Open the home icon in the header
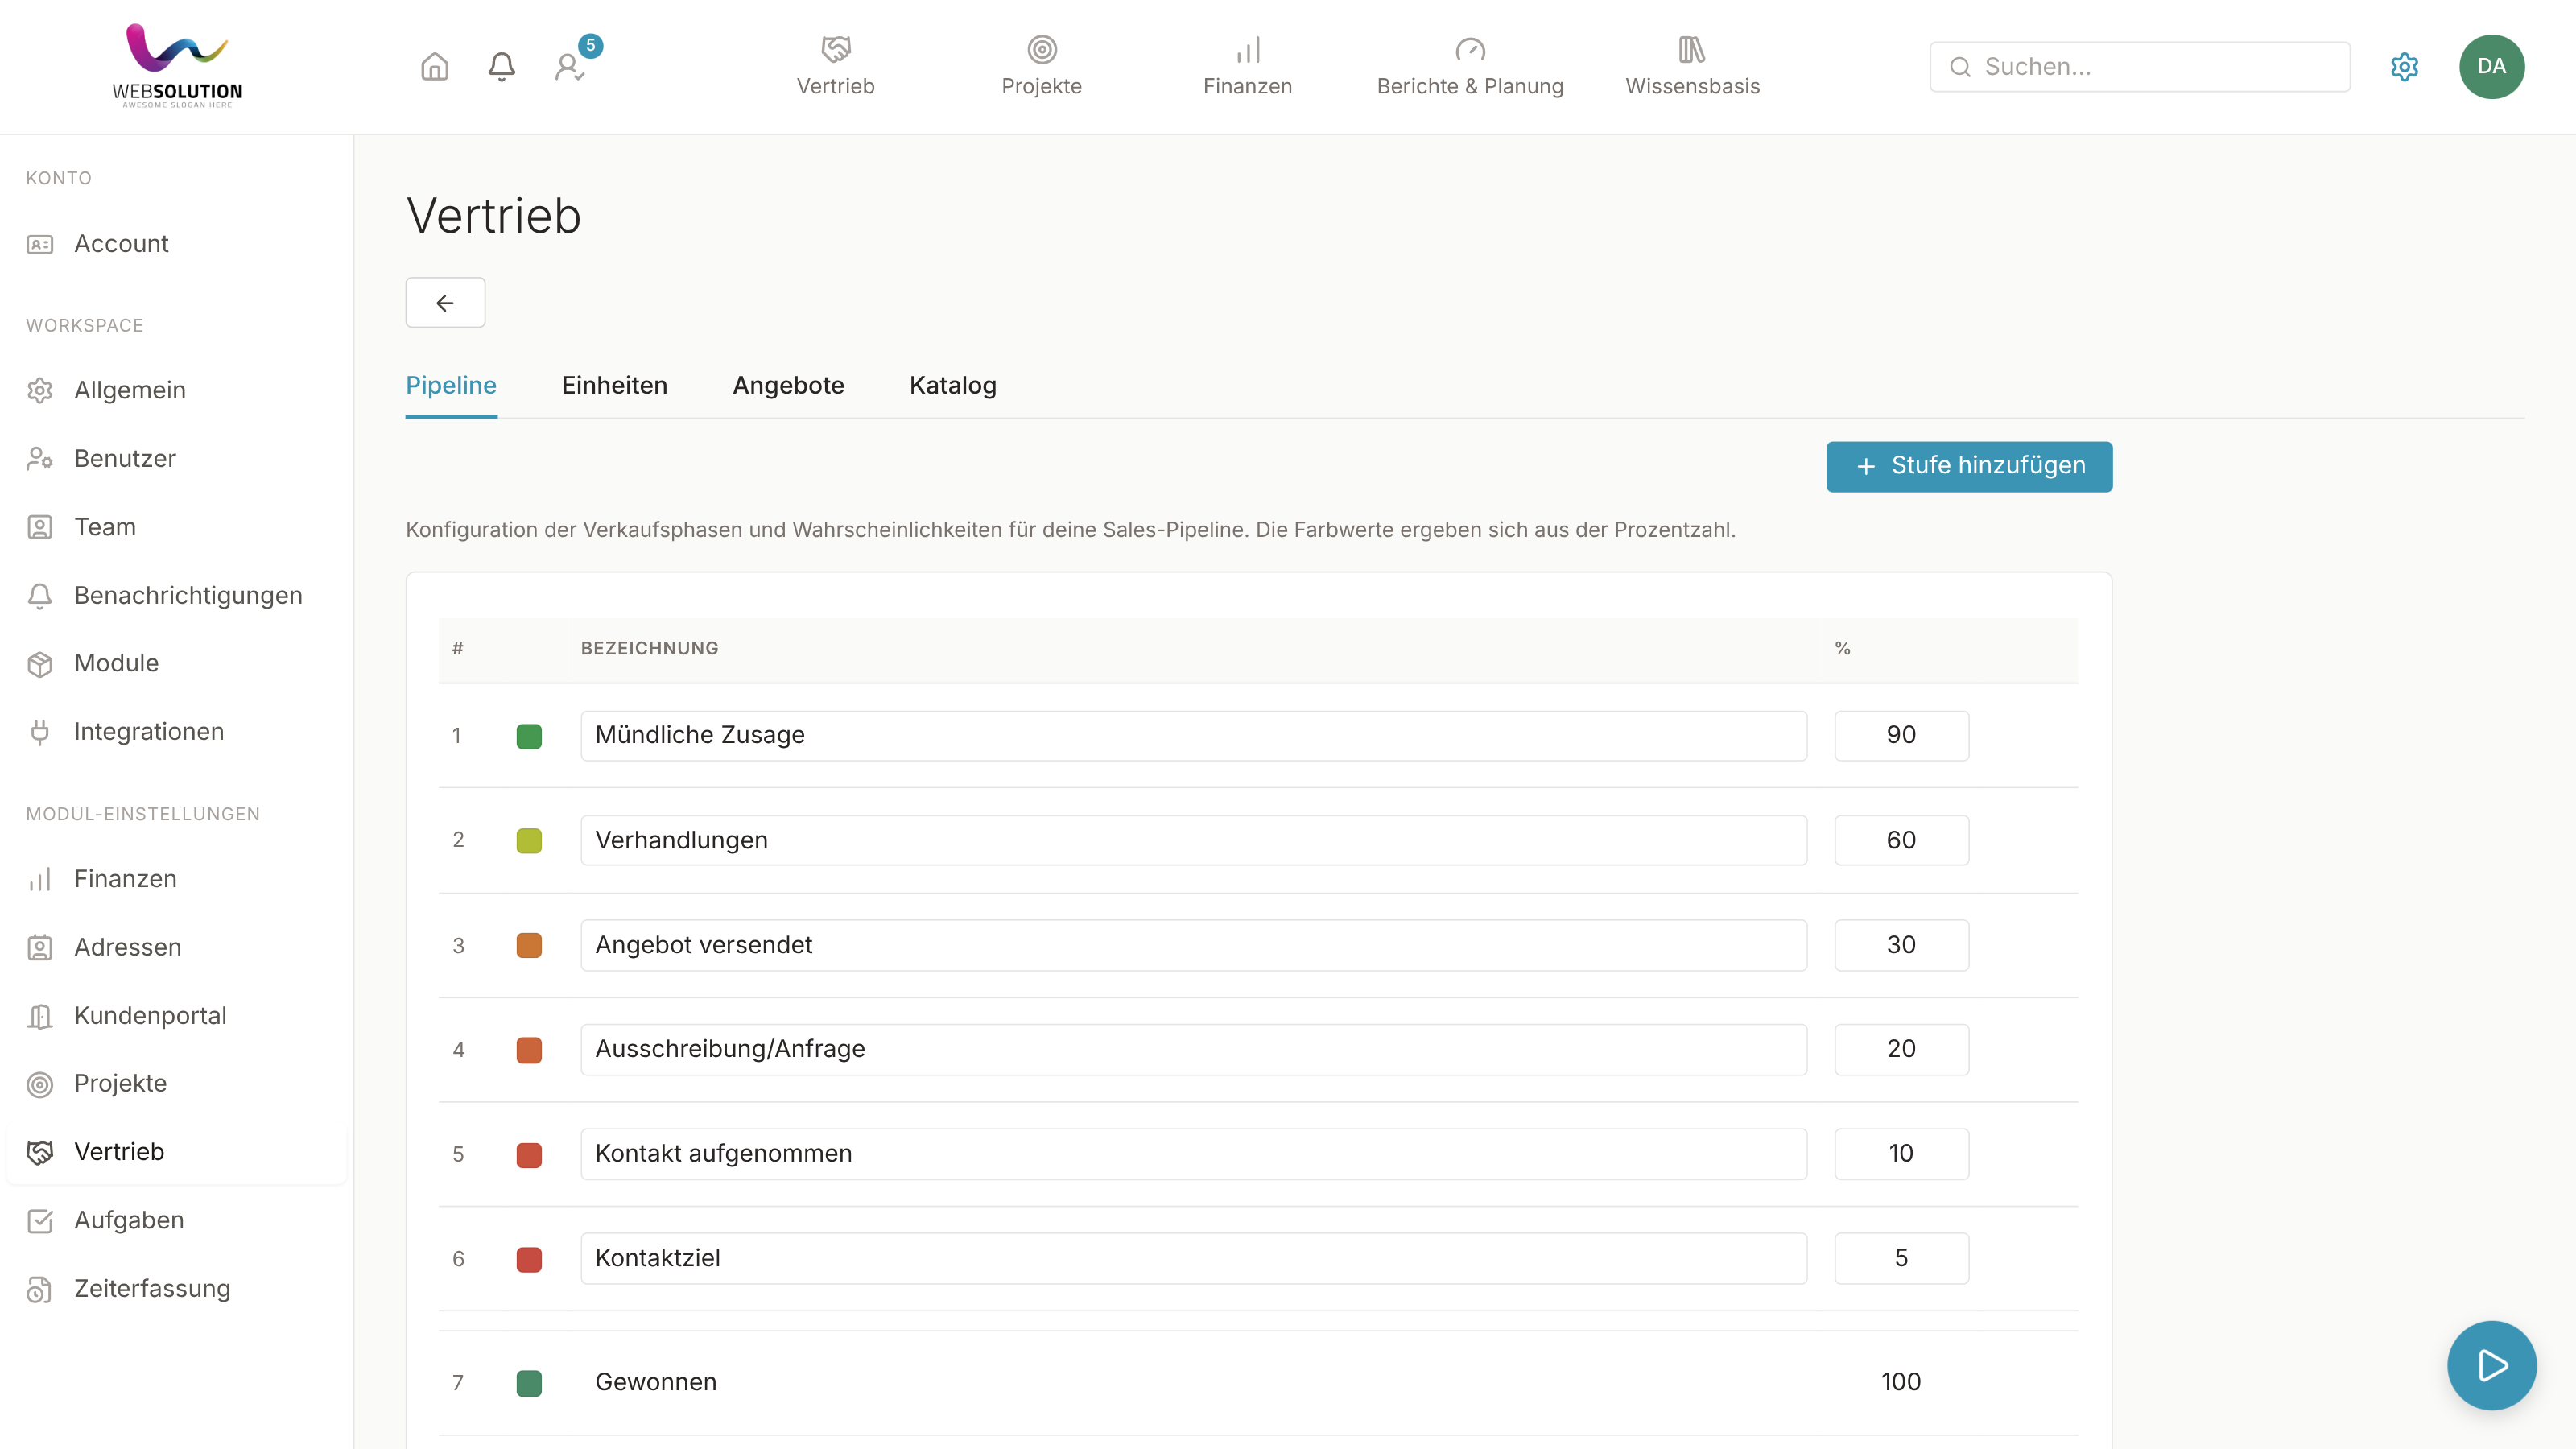 (434, 67)
